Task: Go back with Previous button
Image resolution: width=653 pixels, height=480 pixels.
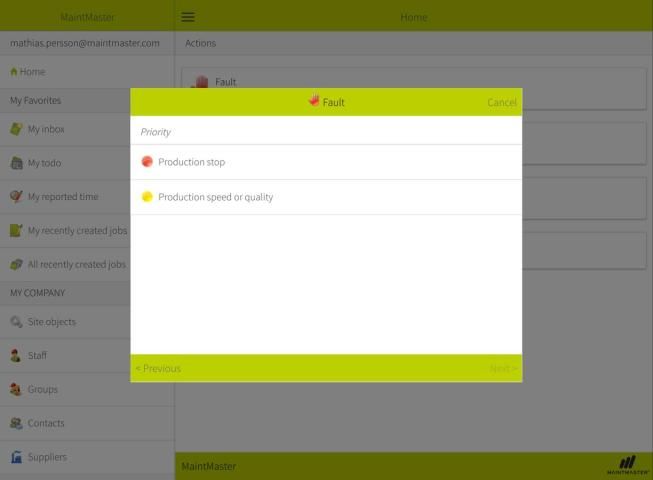Action: (x=158, y=368)
